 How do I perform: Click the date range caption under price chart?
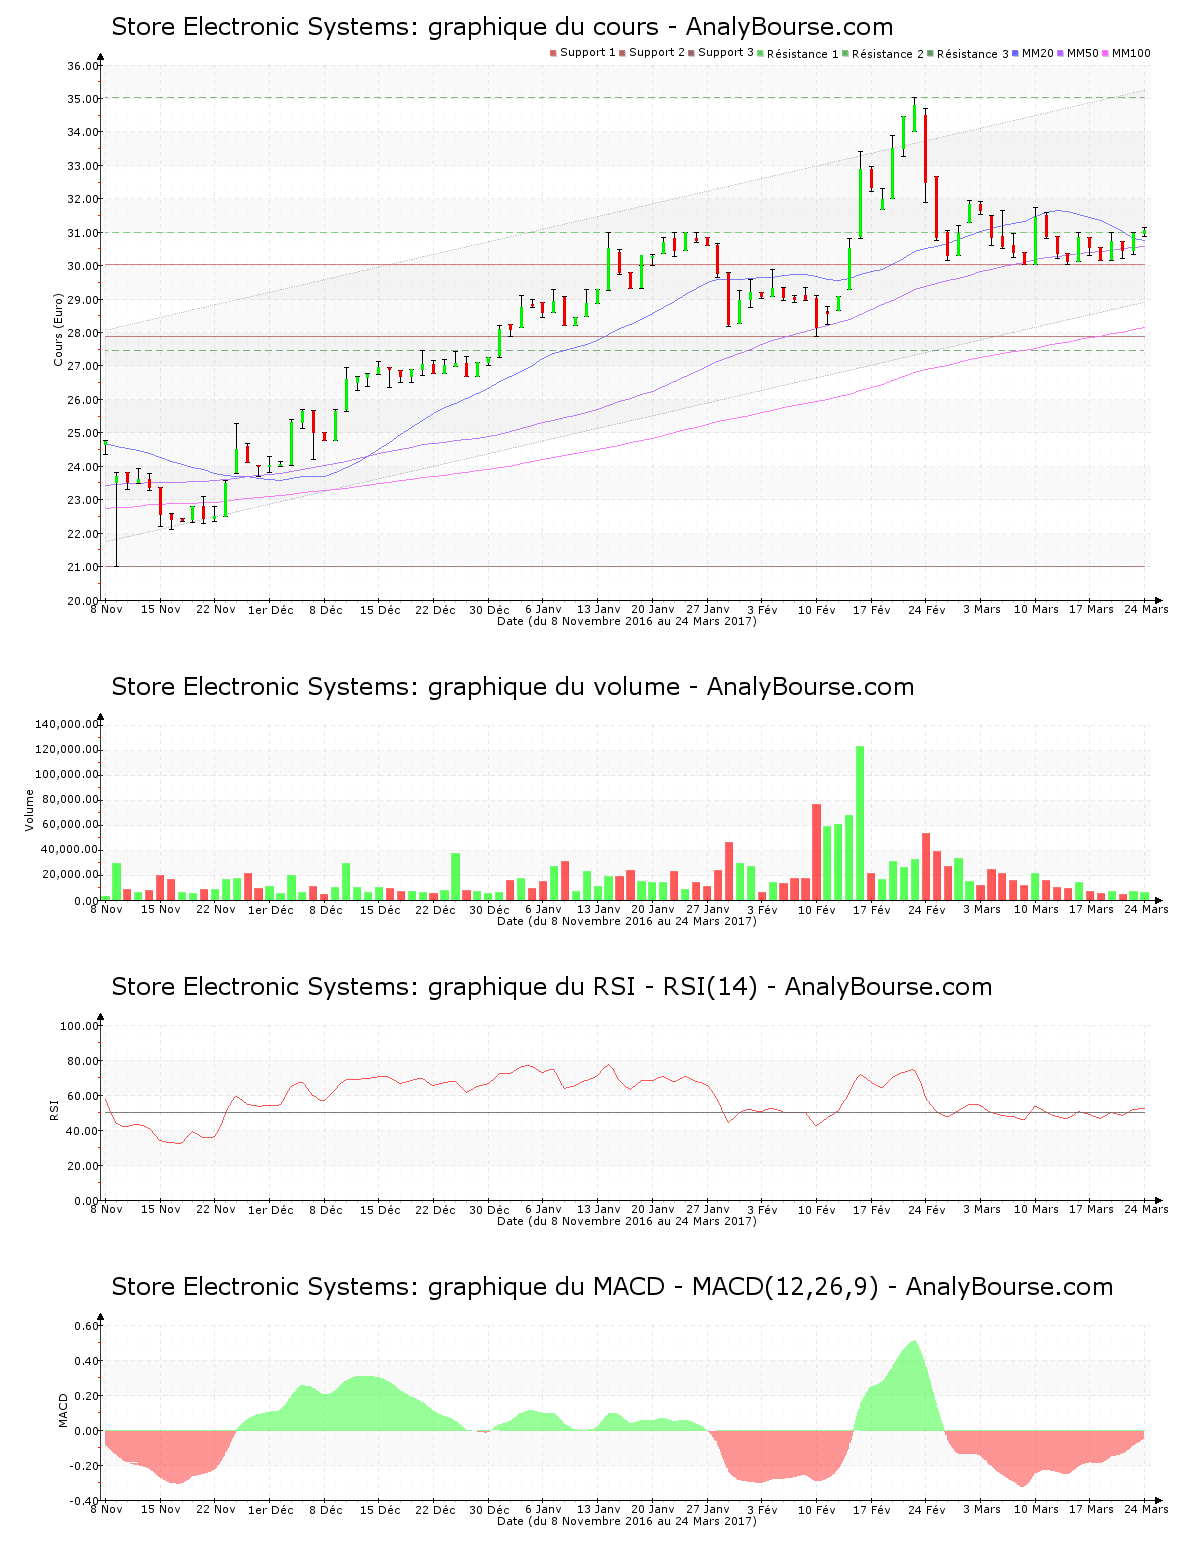tap(627, 621)
